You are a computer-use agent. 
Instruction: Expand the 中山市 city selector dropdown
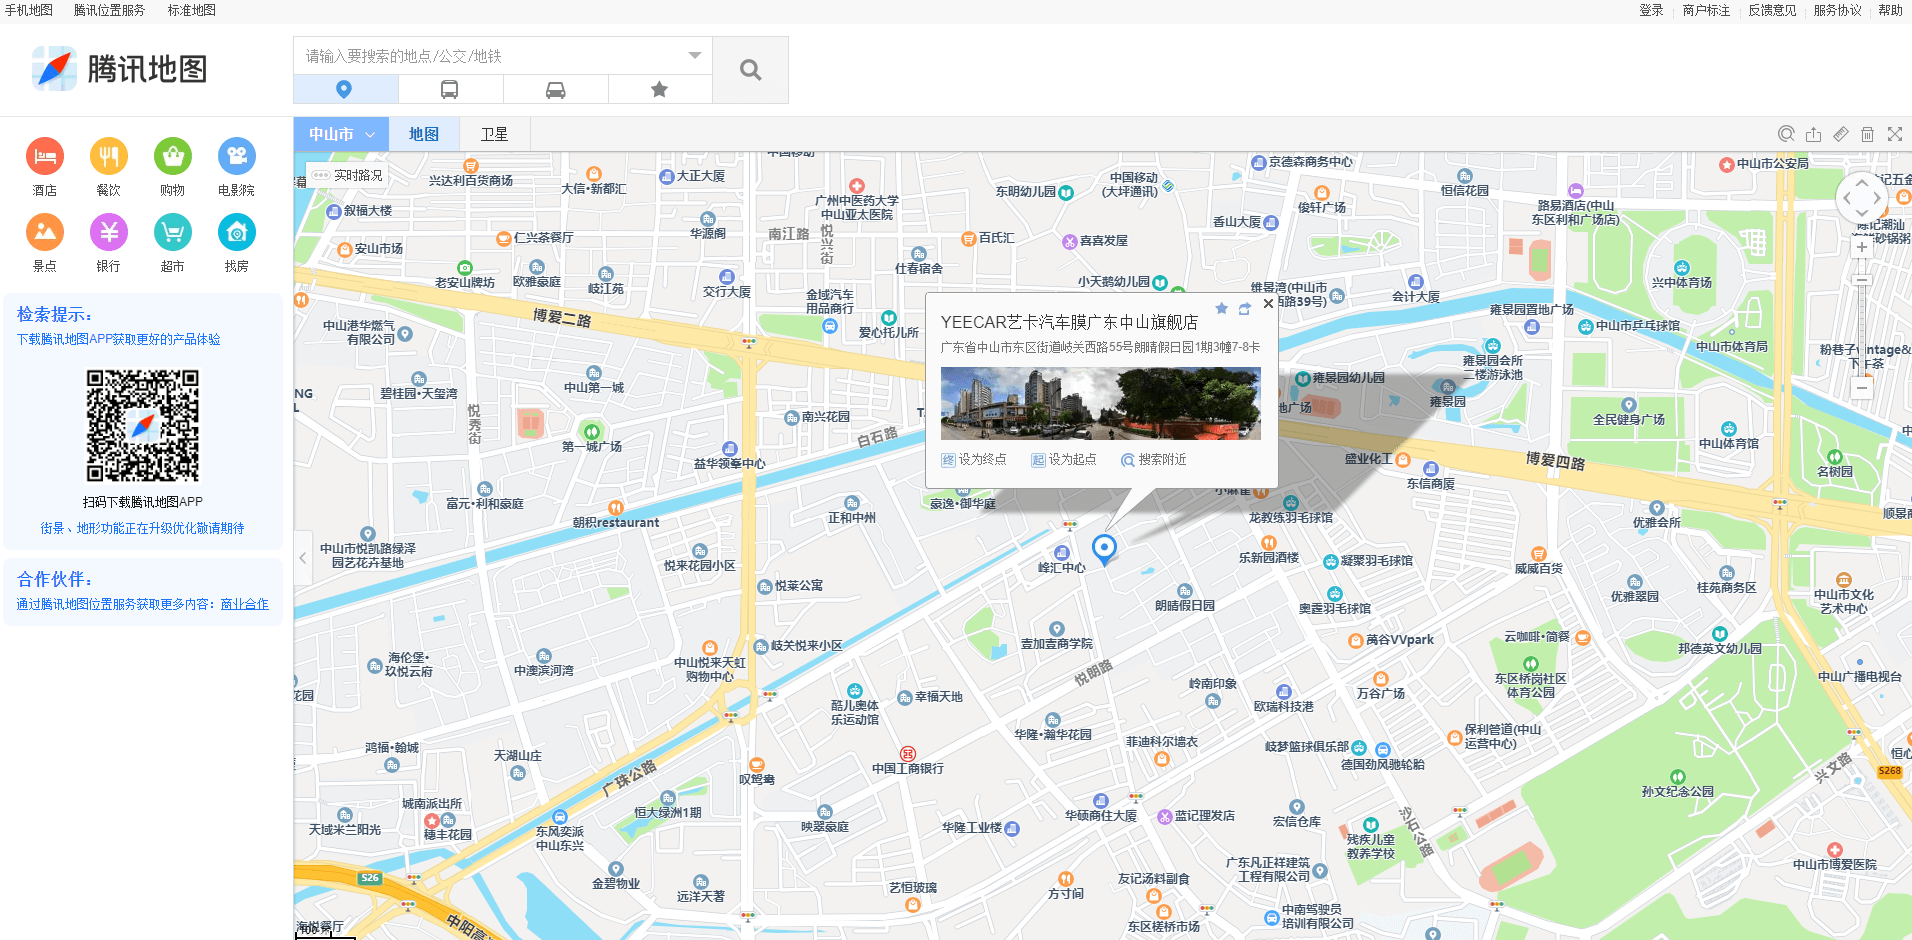point(341,134)
